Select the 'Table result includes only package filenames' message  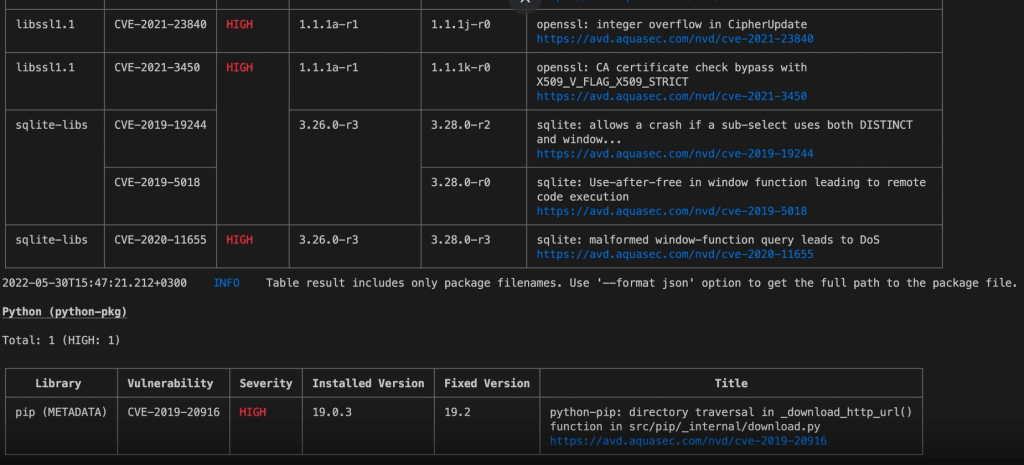tap(641, 283)
